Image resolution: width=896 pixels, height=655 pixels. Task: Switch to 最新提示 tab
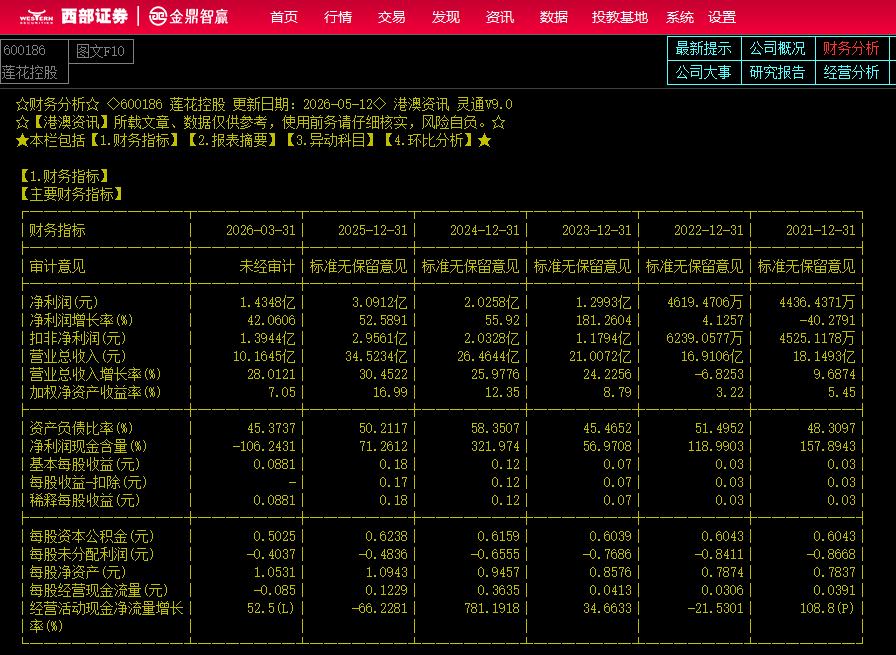pyautogui.click(x=704, y=49)
